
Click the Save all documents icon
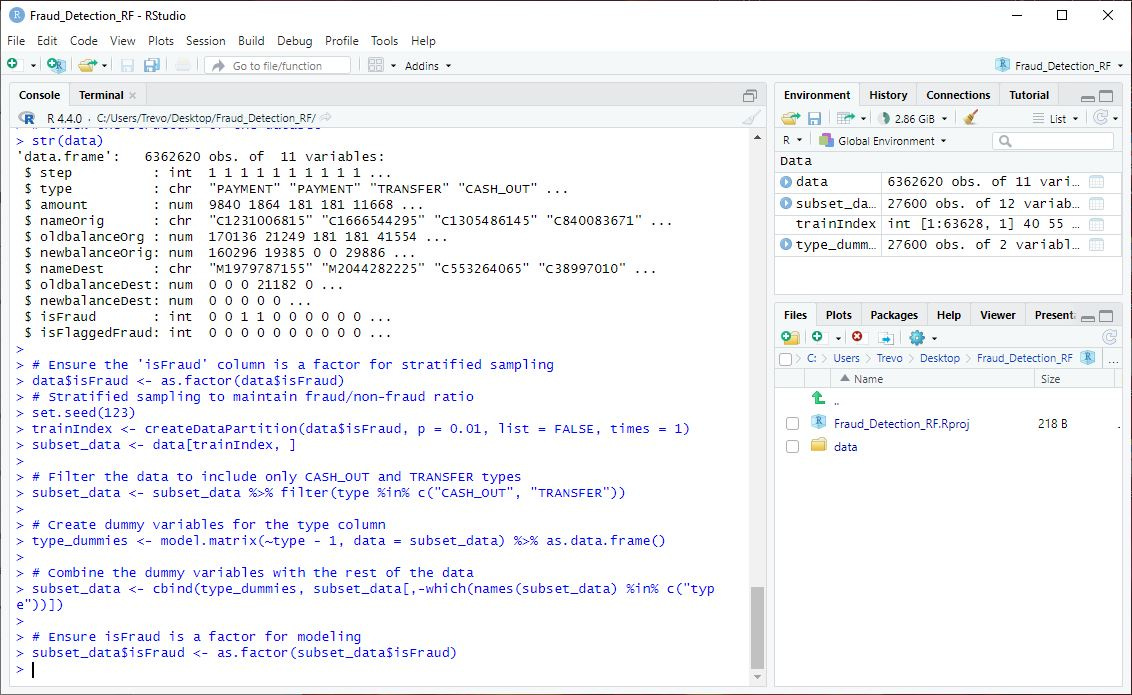pyautogui.click(x=152, y=66)
